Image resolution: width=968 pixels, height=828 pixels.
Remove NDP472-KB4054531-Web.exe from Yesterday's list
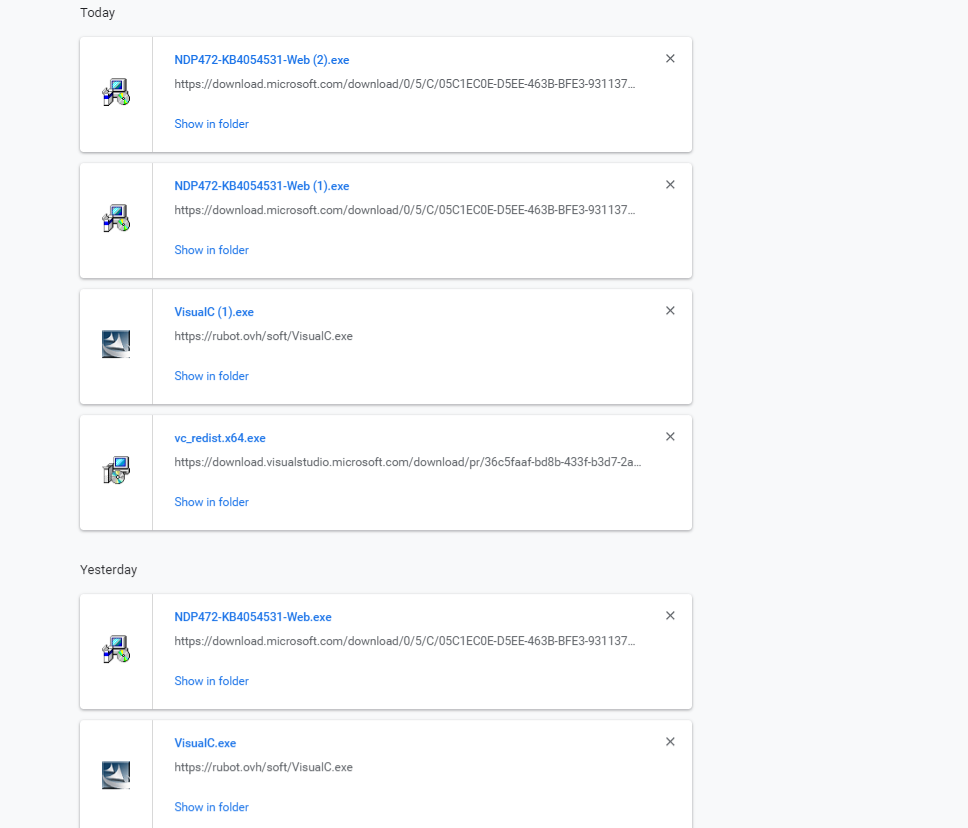tap(670, 616)
